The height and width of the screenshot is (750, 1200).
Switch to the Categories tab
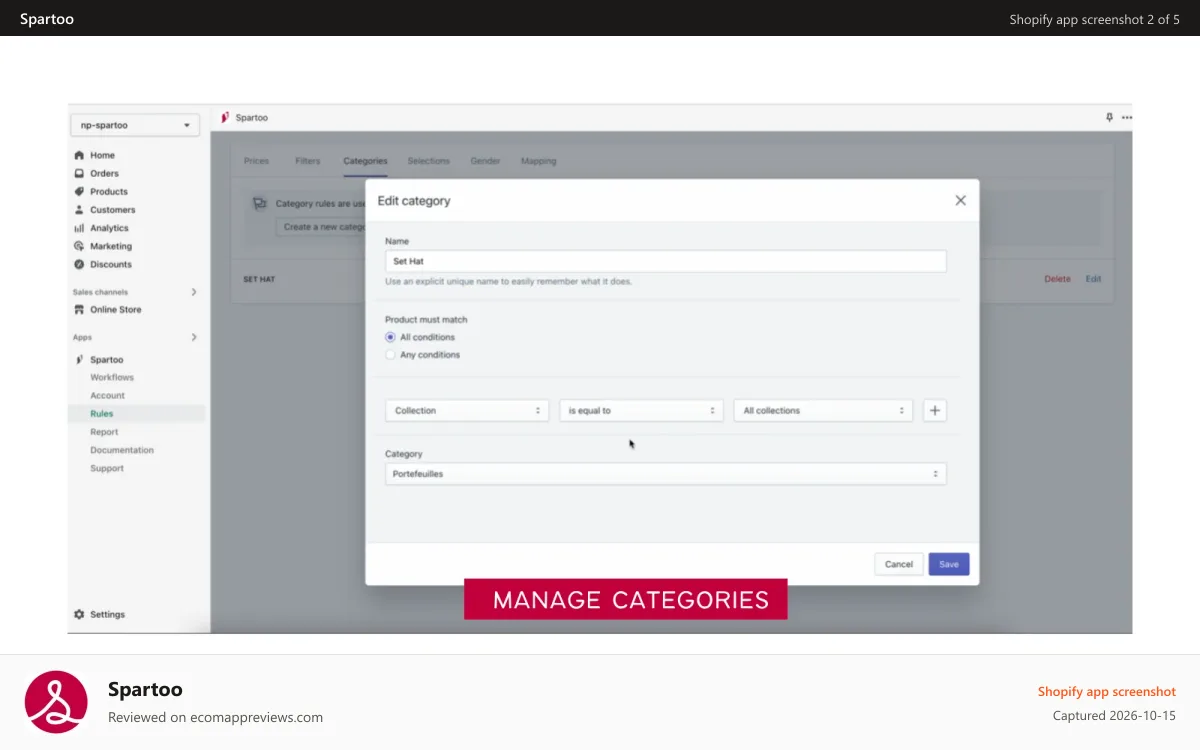pyautogui.click(x=365, y=161)
